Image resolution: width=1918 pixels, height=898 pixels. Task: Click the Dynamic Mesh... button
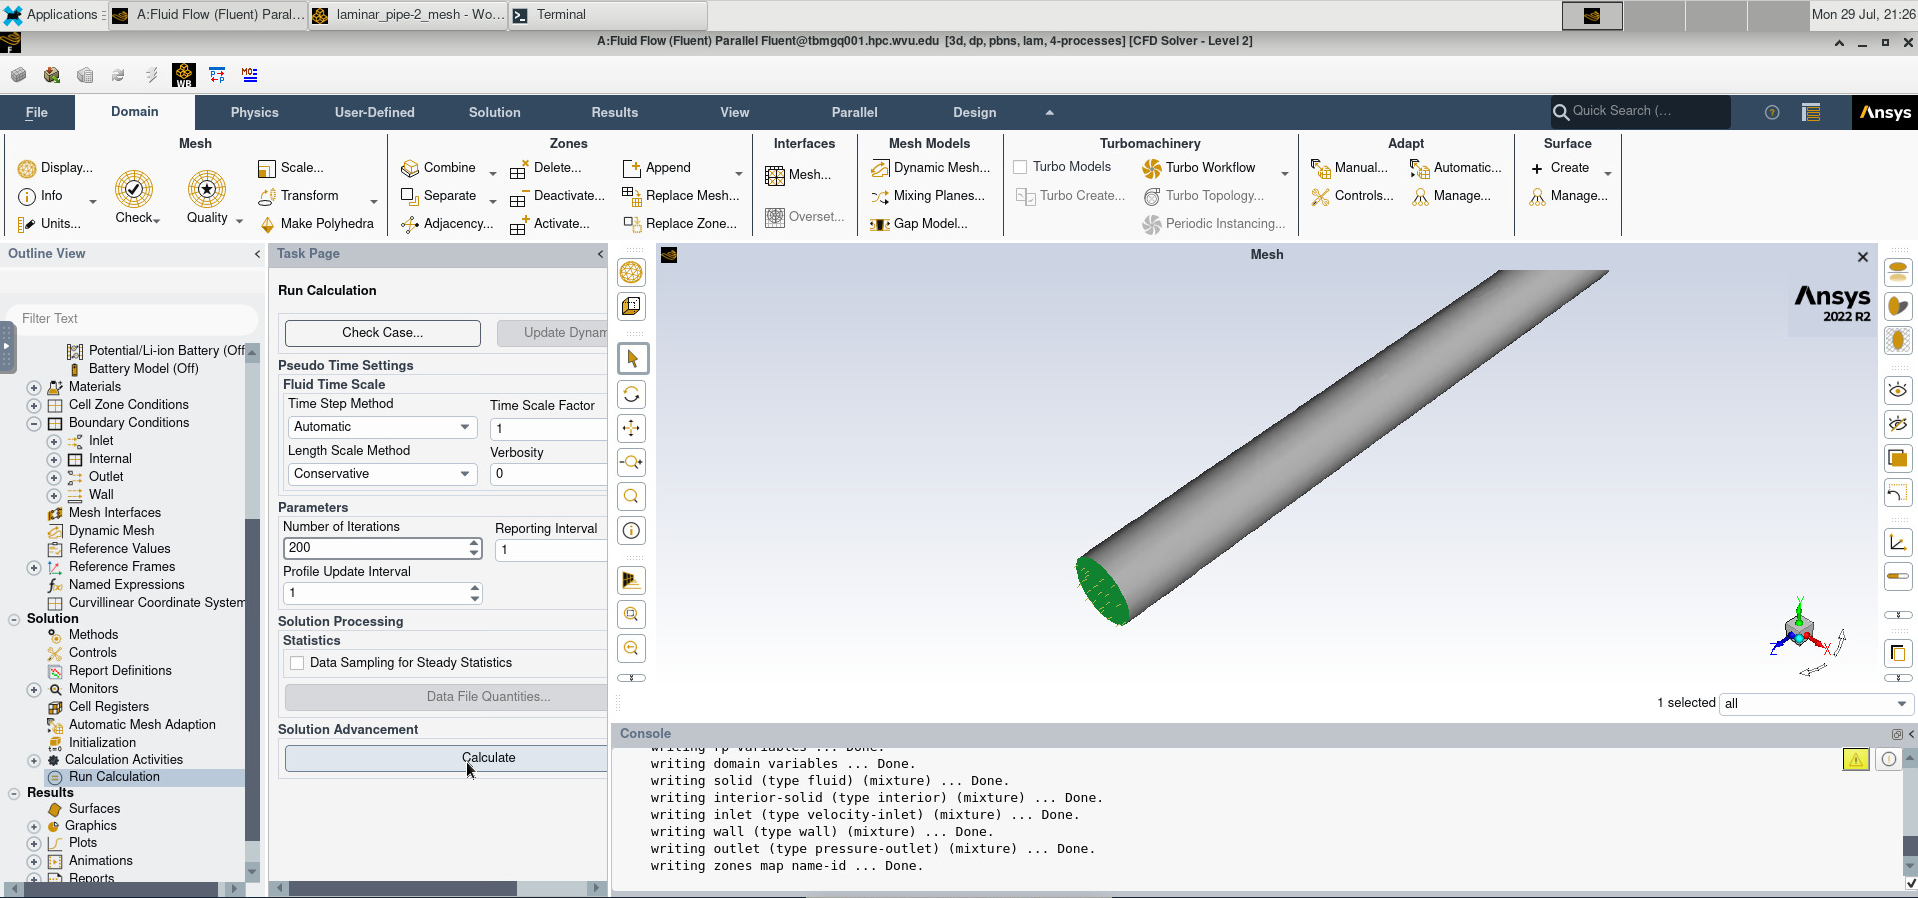point(931,168)
